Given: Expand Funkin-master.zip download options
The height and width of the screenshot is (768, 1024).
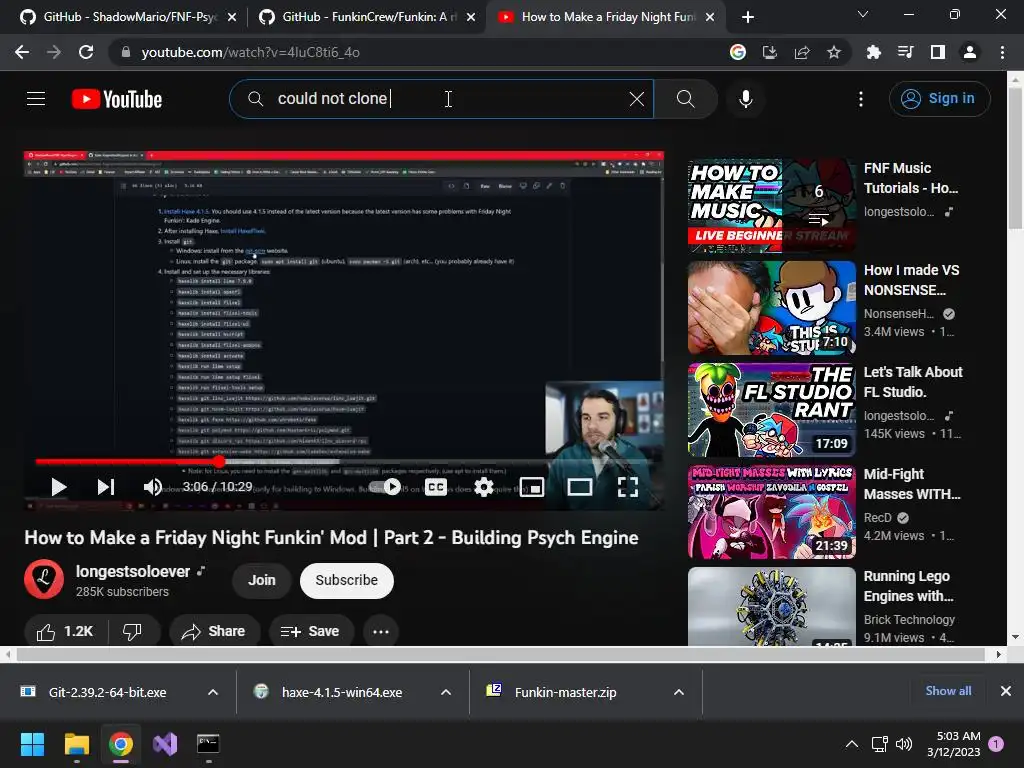Looking at the screenshot, I should 679,692.
